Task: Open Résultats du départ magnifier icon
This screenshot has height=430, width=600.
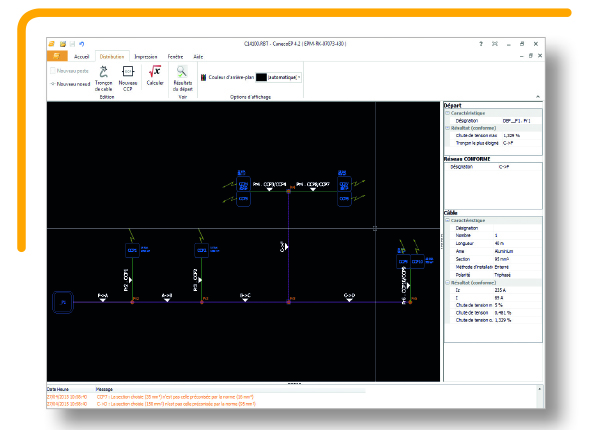Action: pos(182,72)
